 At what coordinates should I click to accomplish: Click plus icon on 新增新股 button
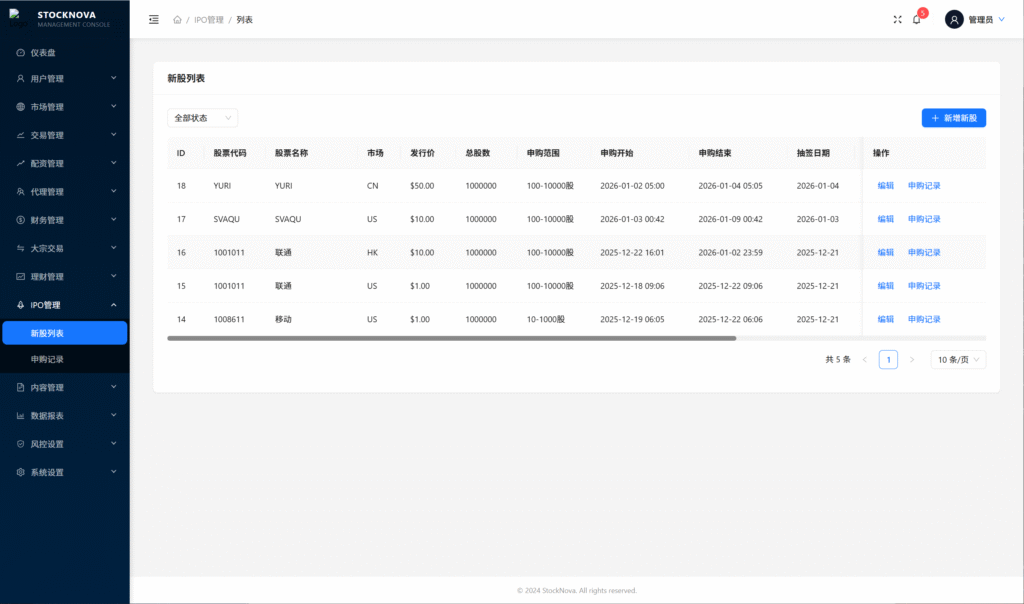[935, 118]
